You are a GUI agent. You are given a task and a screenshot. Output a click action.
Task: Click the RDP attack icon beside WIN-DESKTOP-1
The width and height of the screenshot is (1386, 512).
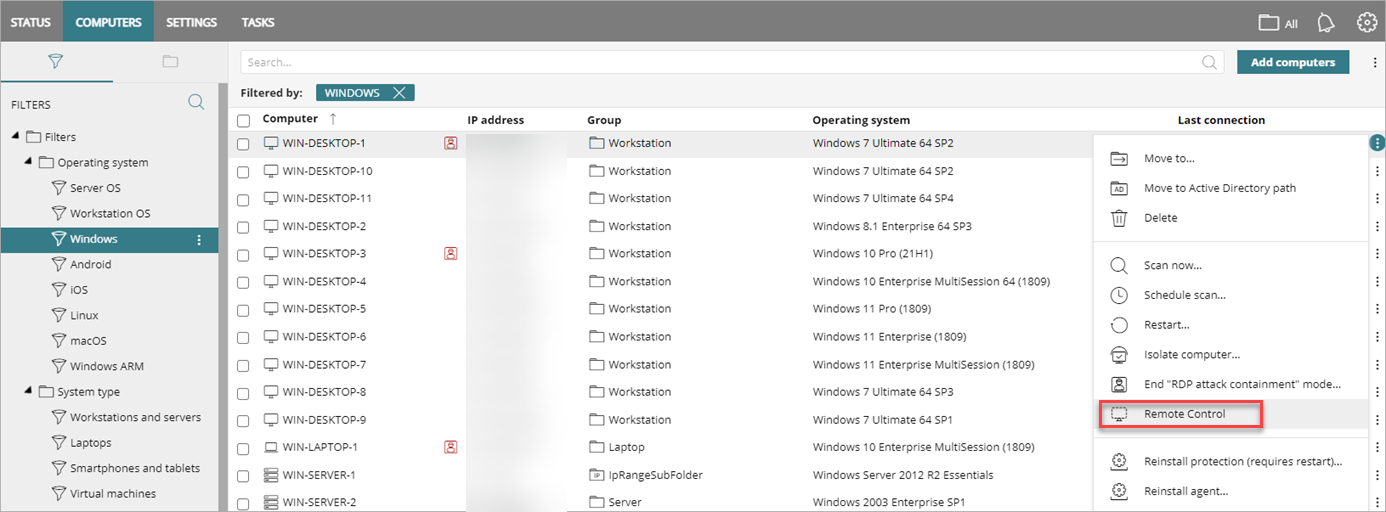coord(450,144)
